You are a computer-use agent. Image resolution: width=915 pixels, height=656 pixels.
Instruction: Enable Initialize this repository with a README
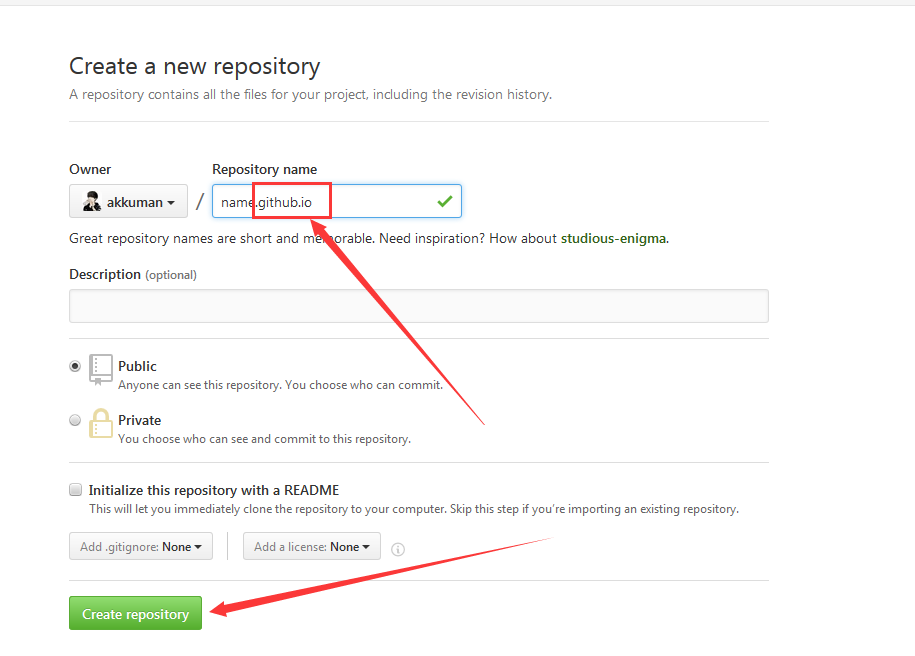point(75,490)
